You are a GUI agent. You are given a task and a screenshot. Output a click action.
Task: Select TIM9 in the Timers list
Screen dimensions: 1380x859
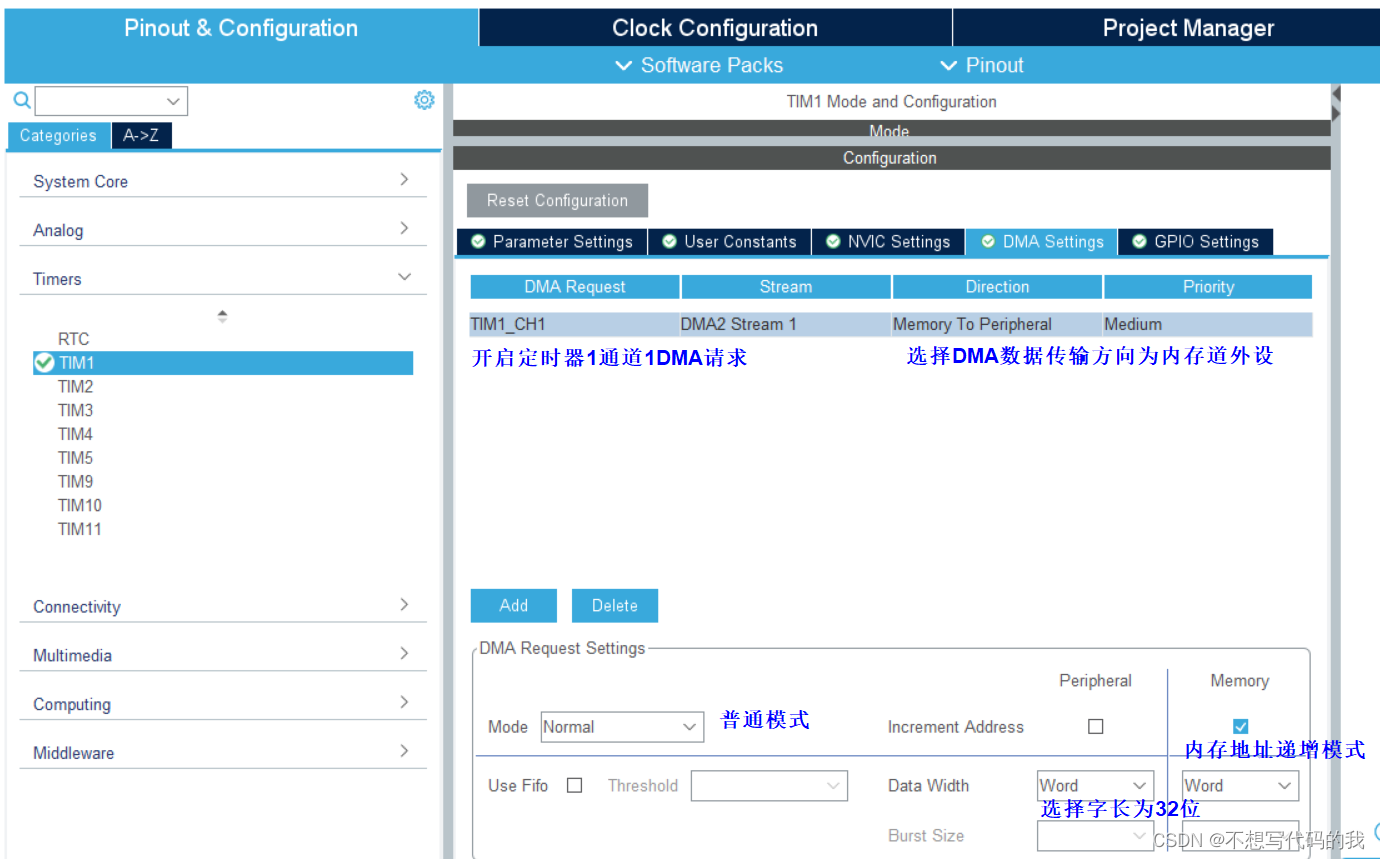(75, 482)
